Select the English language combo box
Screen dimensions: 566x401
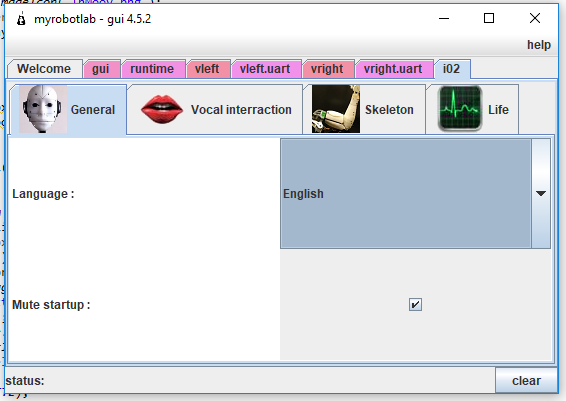415,193
